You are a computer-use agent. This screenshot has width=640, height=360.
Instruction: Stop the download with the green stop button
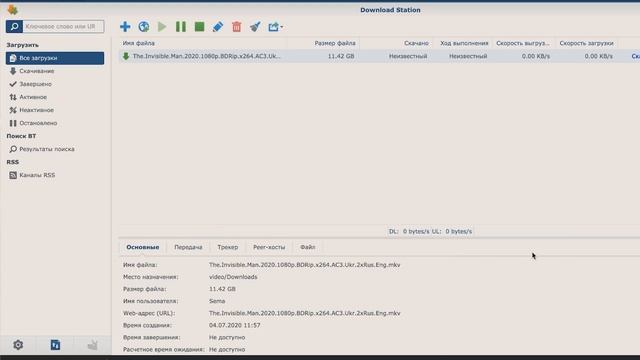click(200, 27)
